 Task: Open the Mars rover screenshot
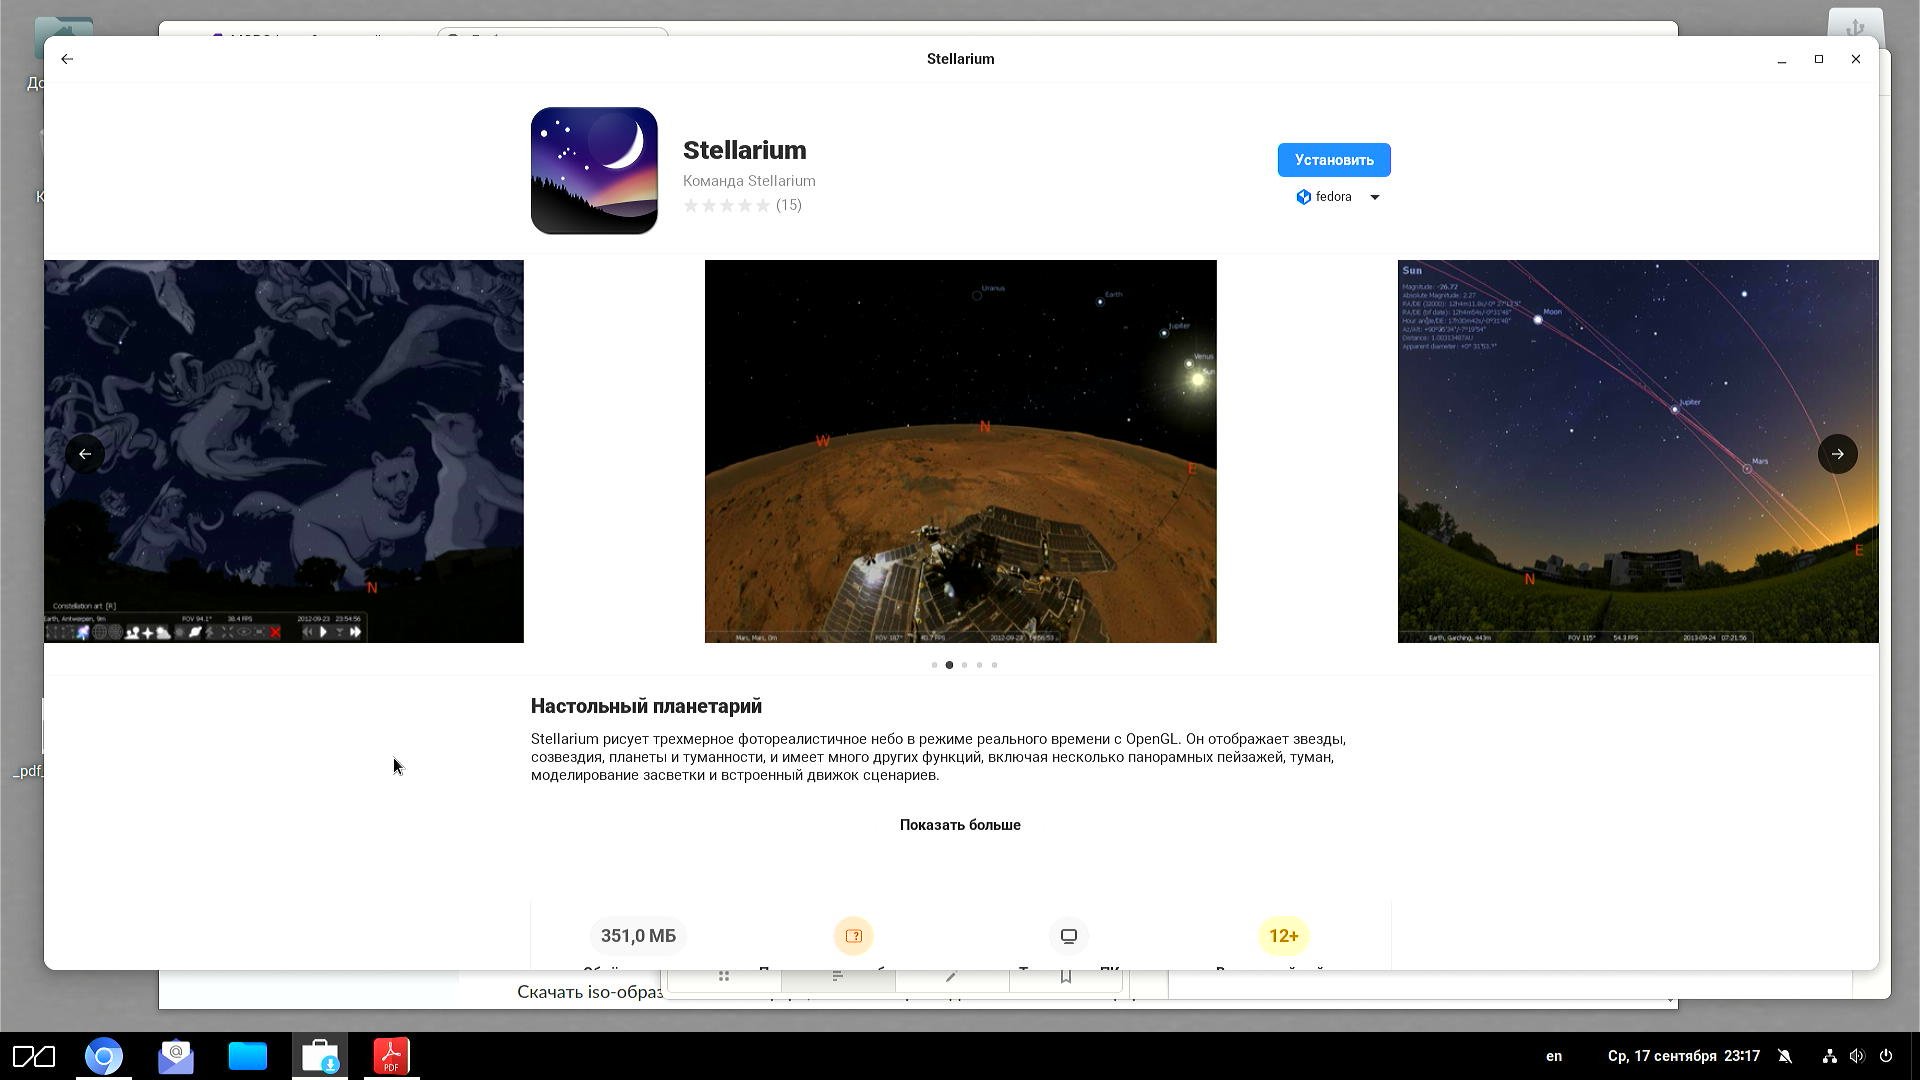[x=960, y=451]
